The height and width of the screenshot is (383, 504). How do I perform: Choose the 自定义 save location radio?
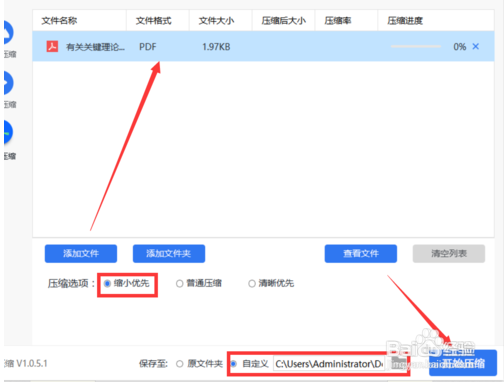249,364
